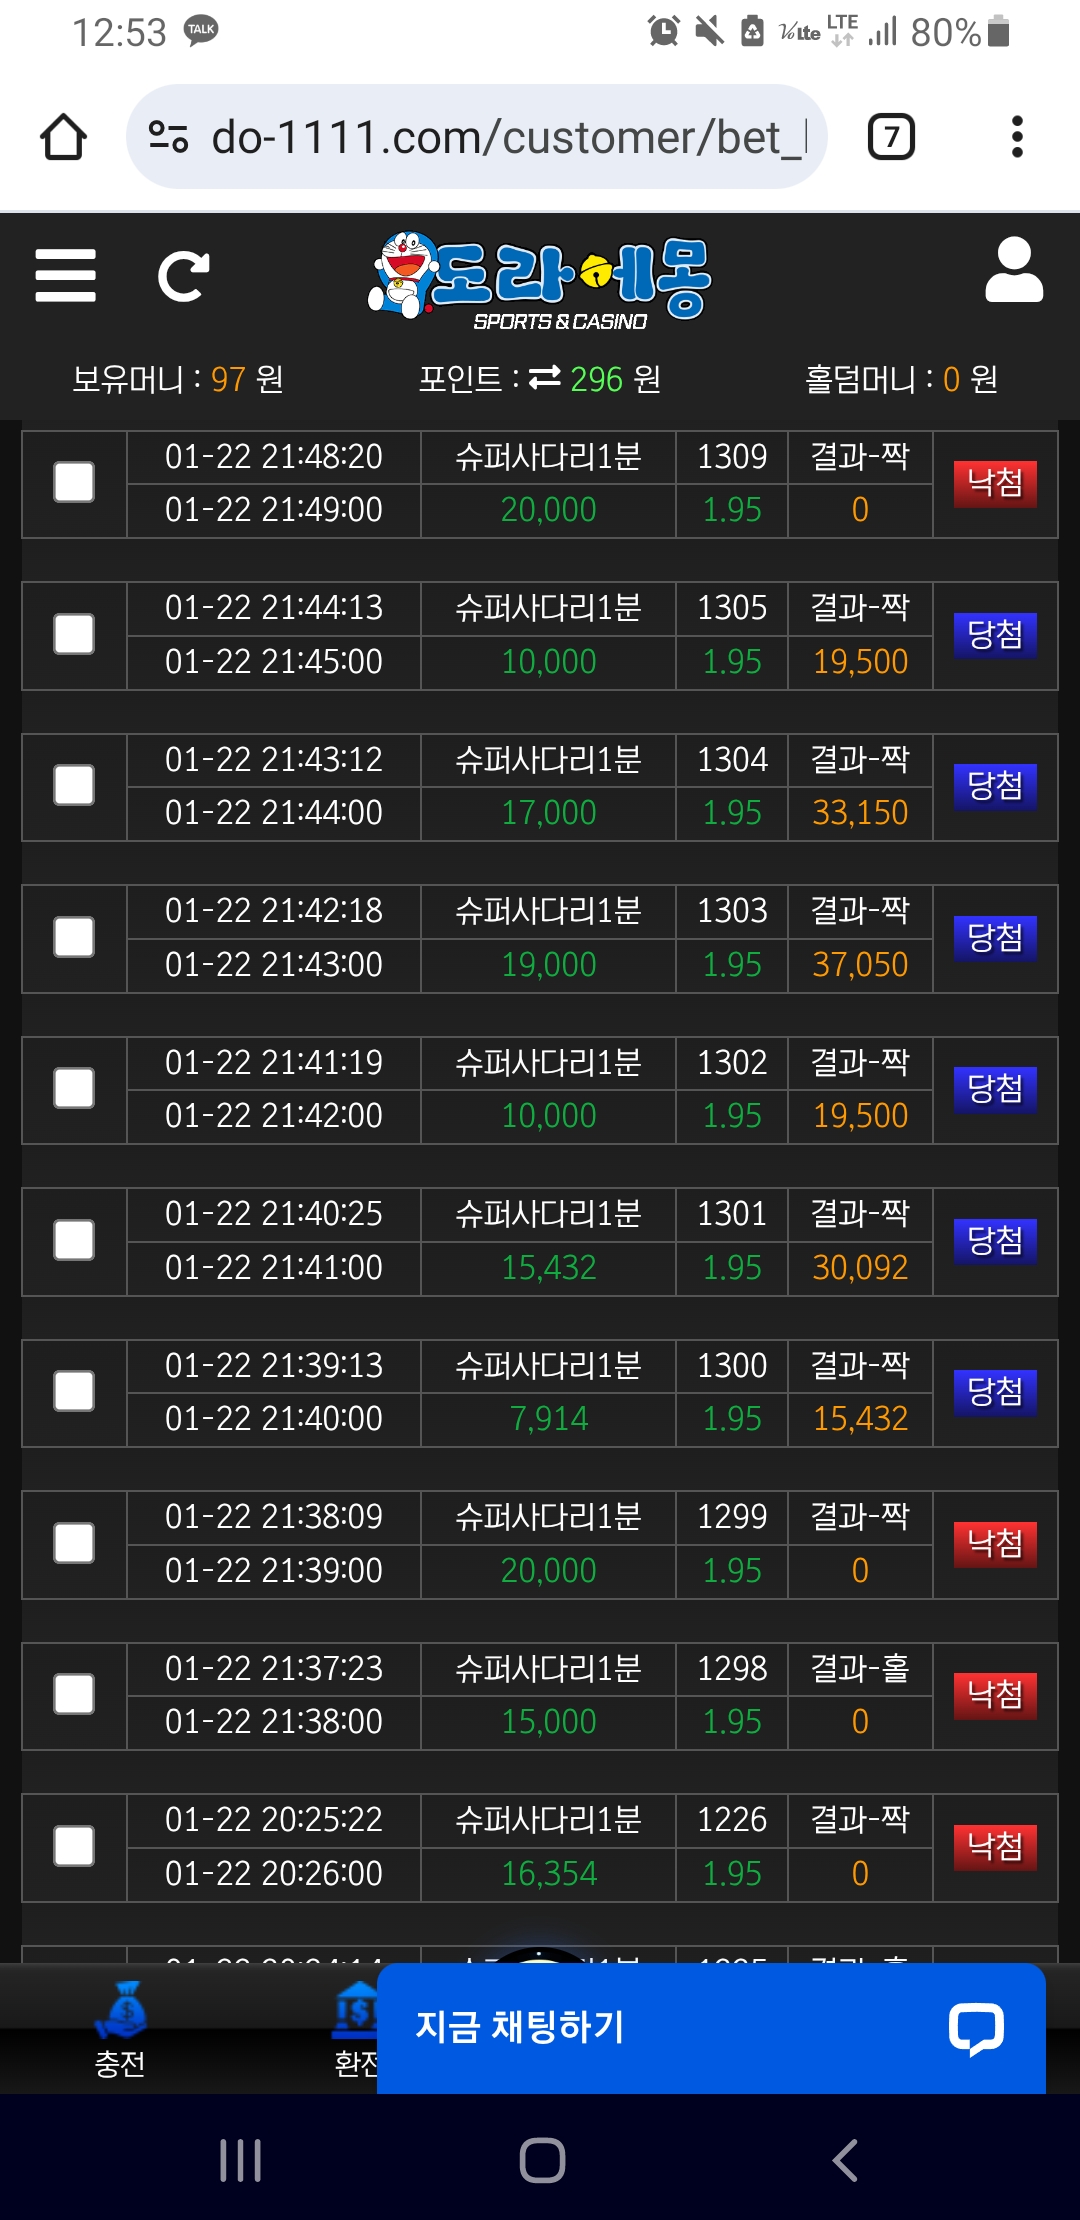Tap the do-1111.com address bar

[x=477, y=137]
